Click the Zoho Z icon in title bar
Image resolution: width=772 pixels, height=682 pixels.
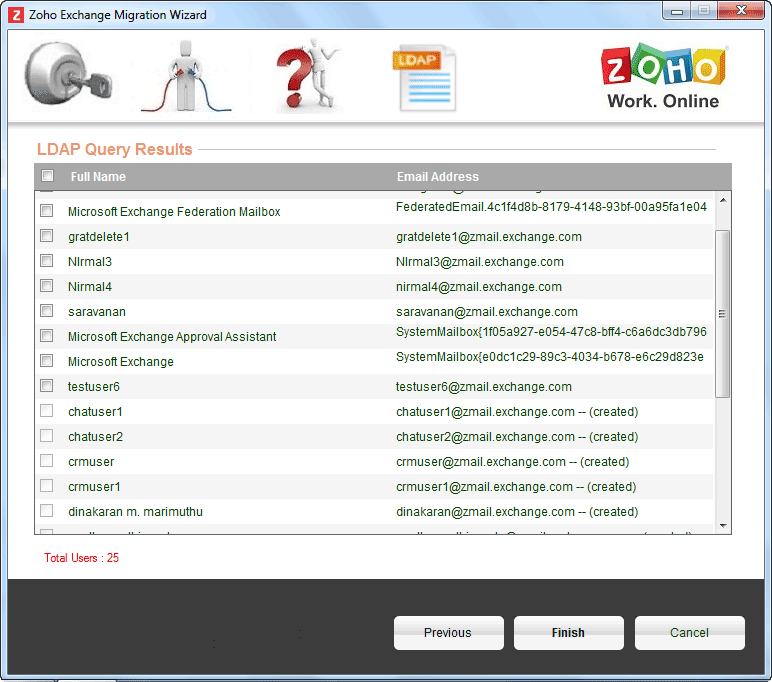tap(16, 15)
